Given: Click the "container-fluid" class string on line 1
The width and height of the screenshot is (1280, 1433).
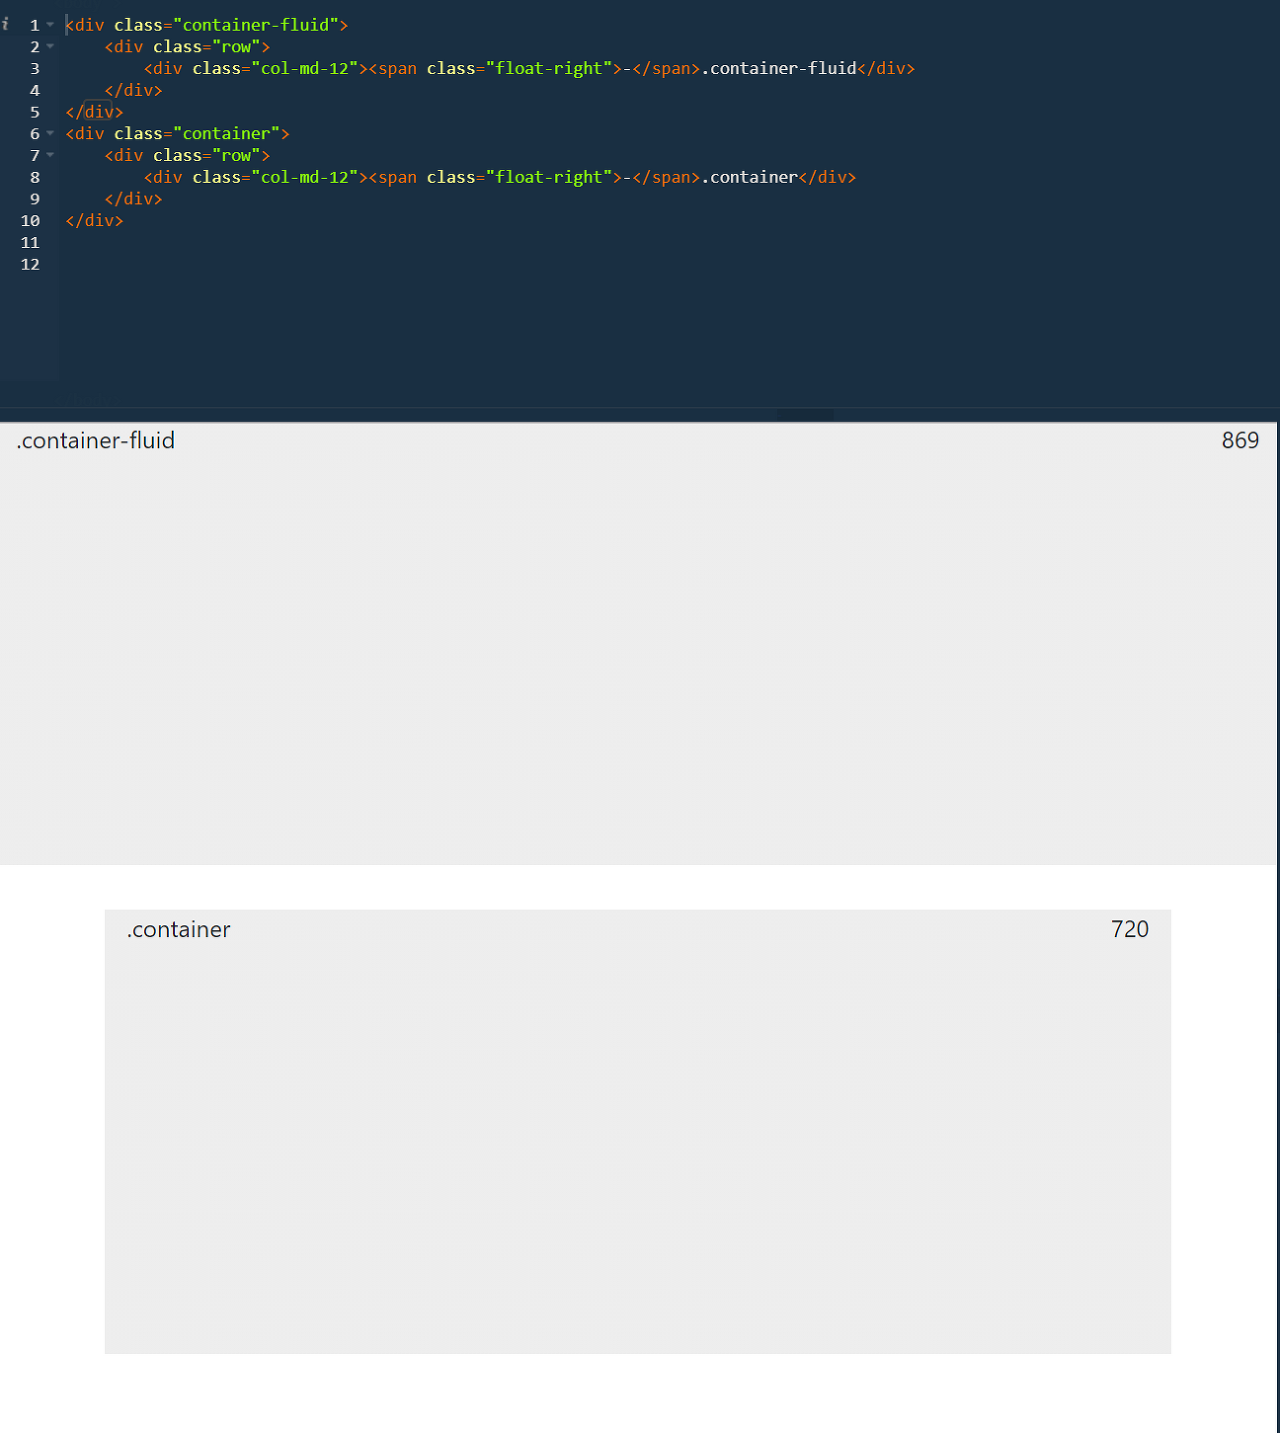Looking at the screenshot, I should (256, 25).
